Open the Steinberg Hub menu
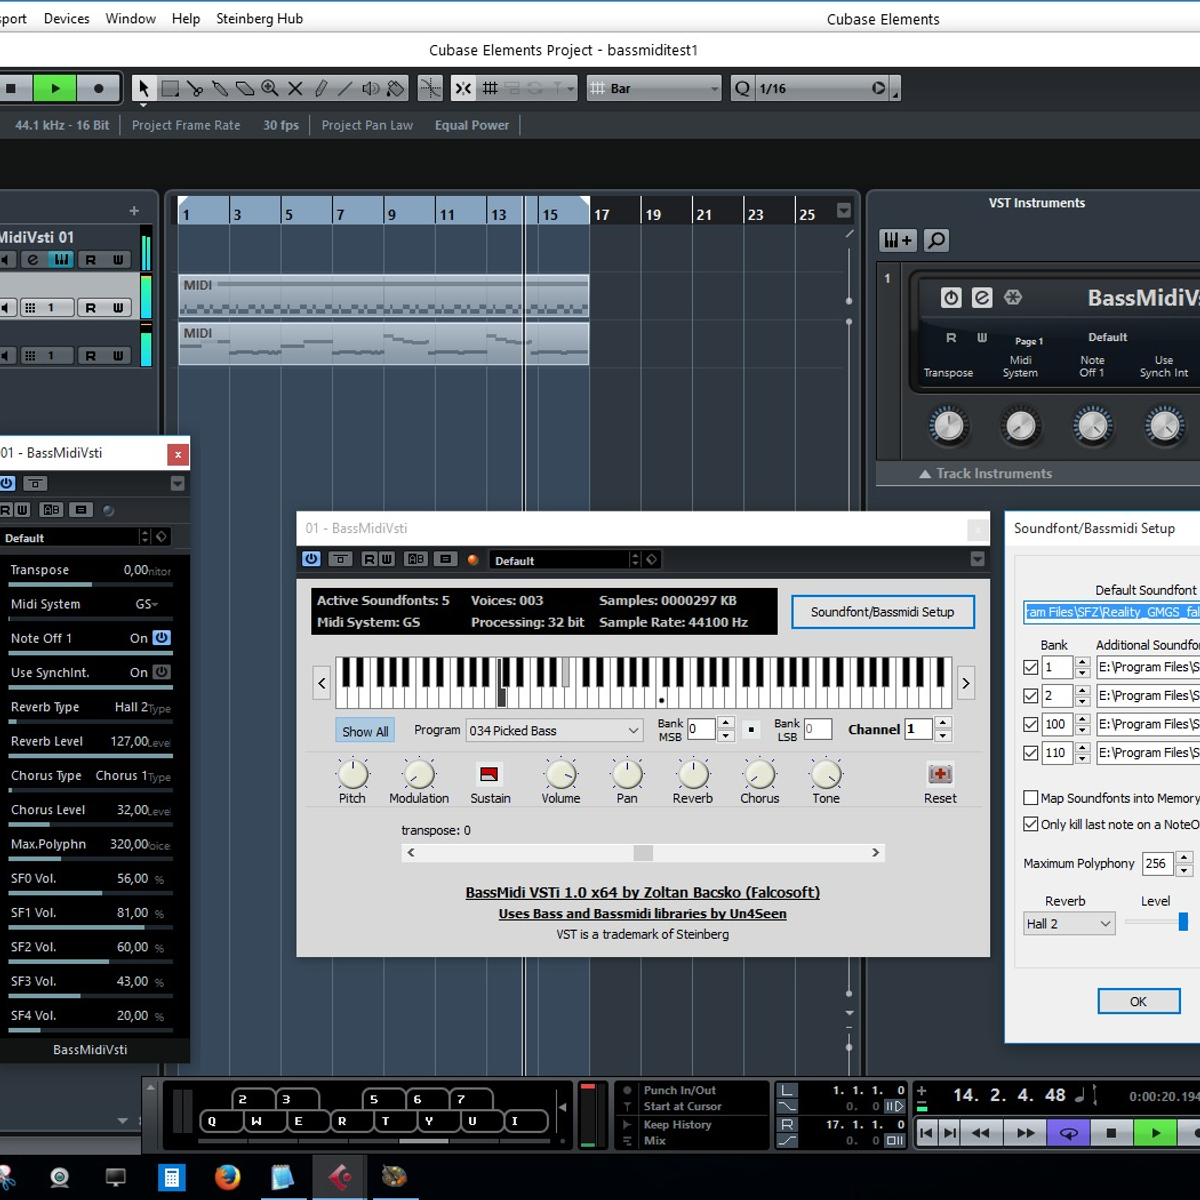The image size is (1200, 1200). pos(259,18)
